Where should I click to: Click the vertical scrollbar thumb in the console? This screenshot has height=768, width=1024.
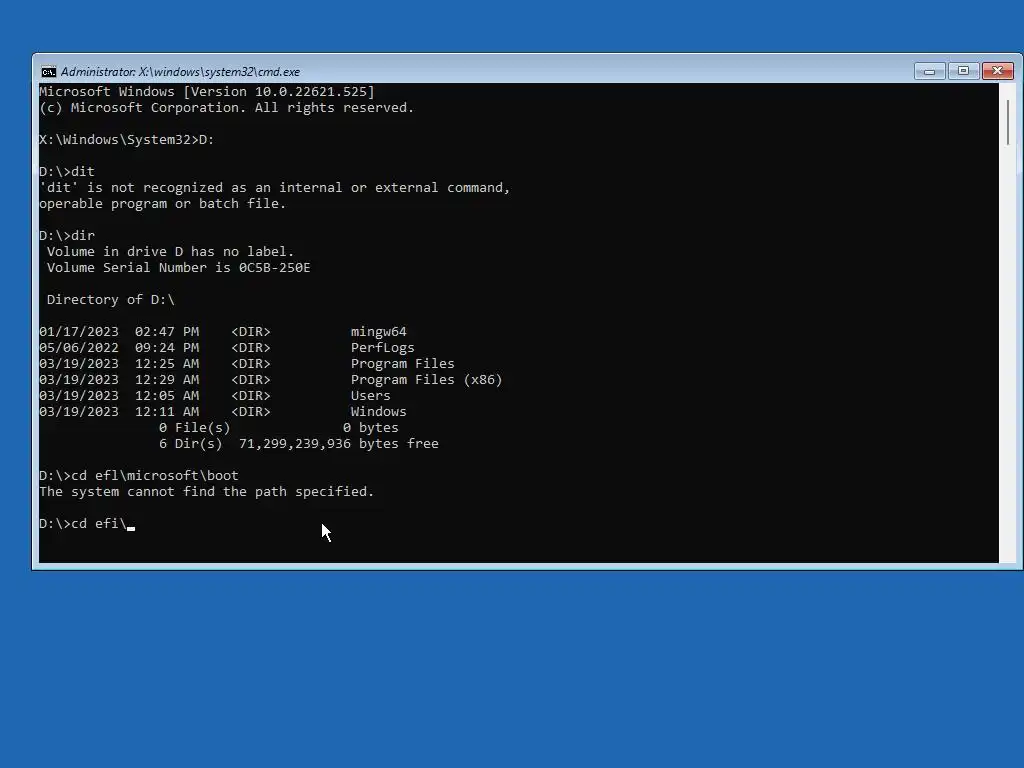(x=1008, y=122)
